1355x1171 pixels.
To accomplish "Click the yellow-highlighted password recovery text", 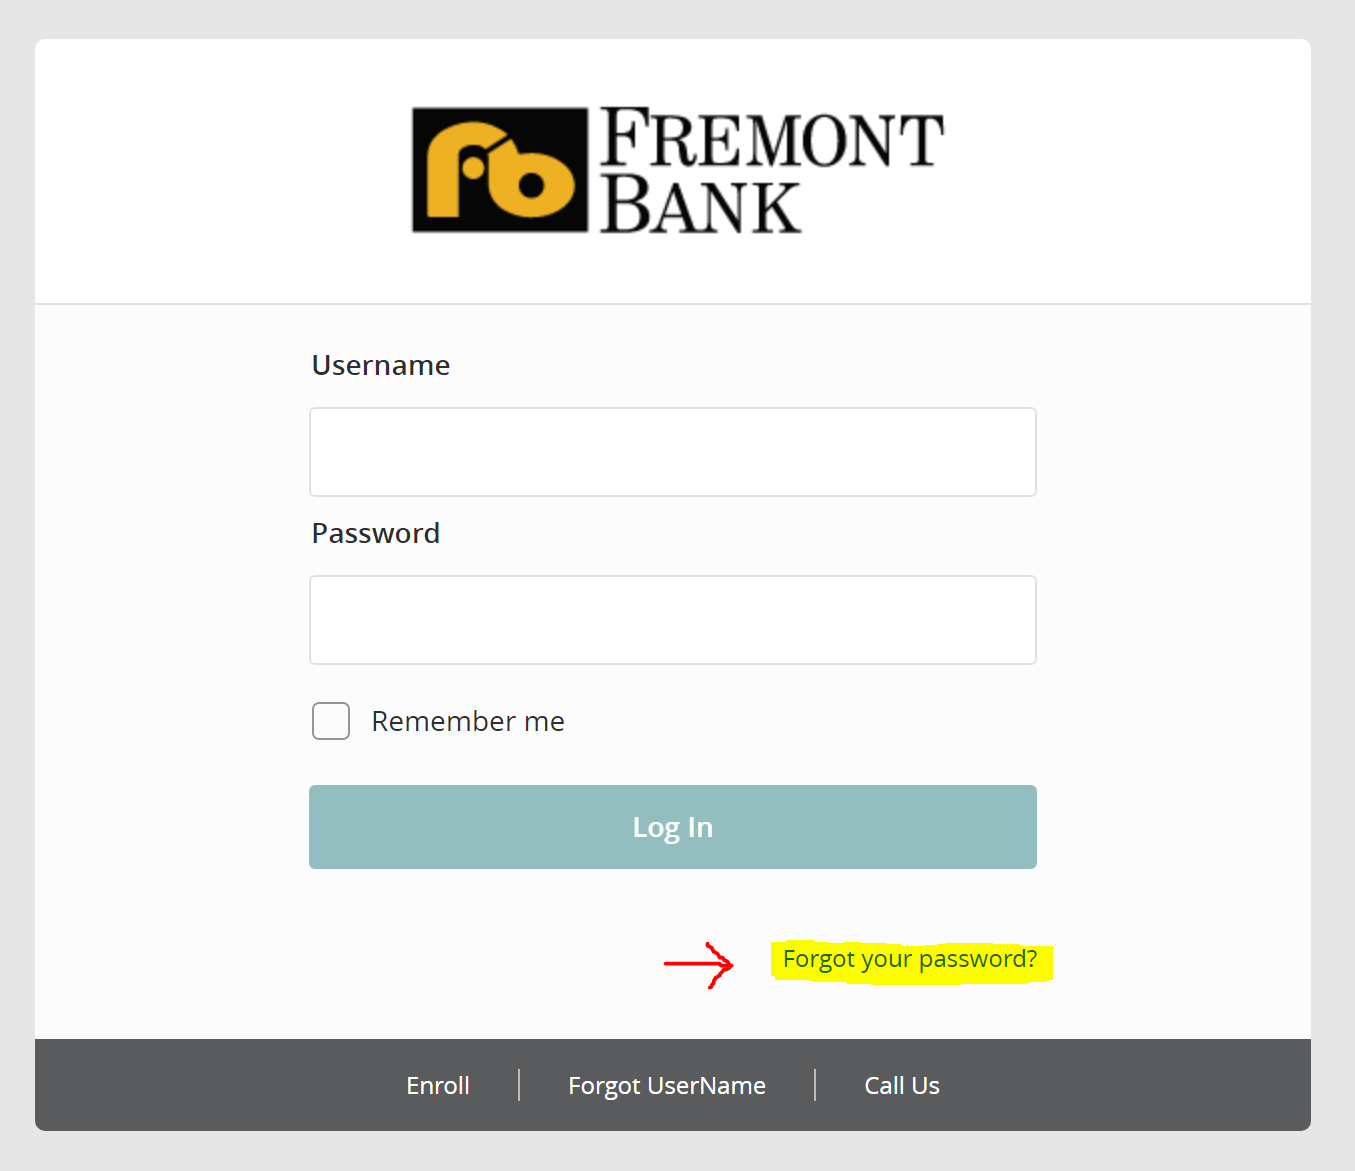I will click(x=911, y=961).
